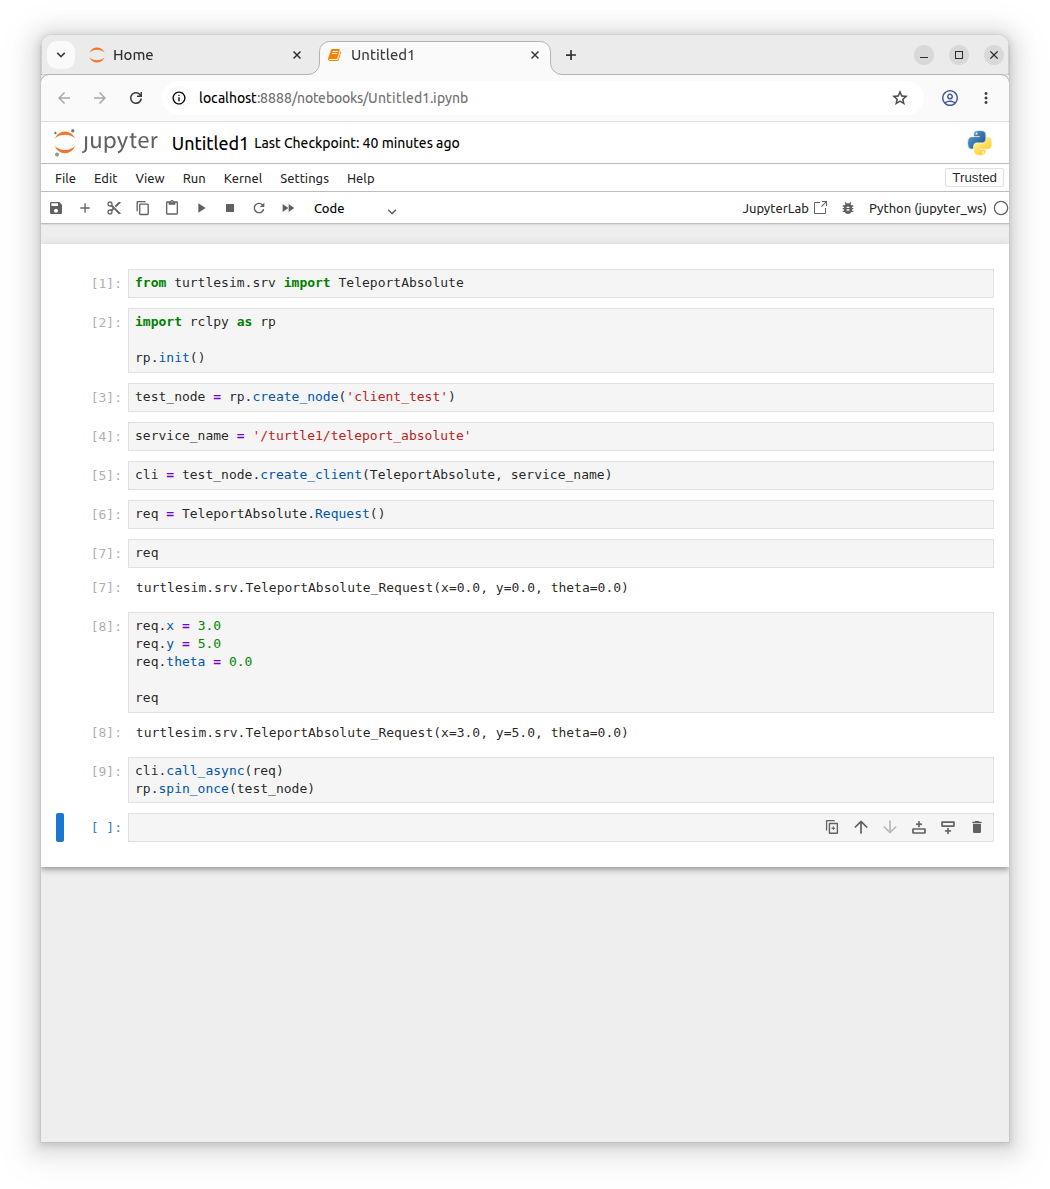Image resolution: width=1050 pixels, height=1189 pixels.
Task: Select the cell with rp.init()
Action: (x=560, y=340)
